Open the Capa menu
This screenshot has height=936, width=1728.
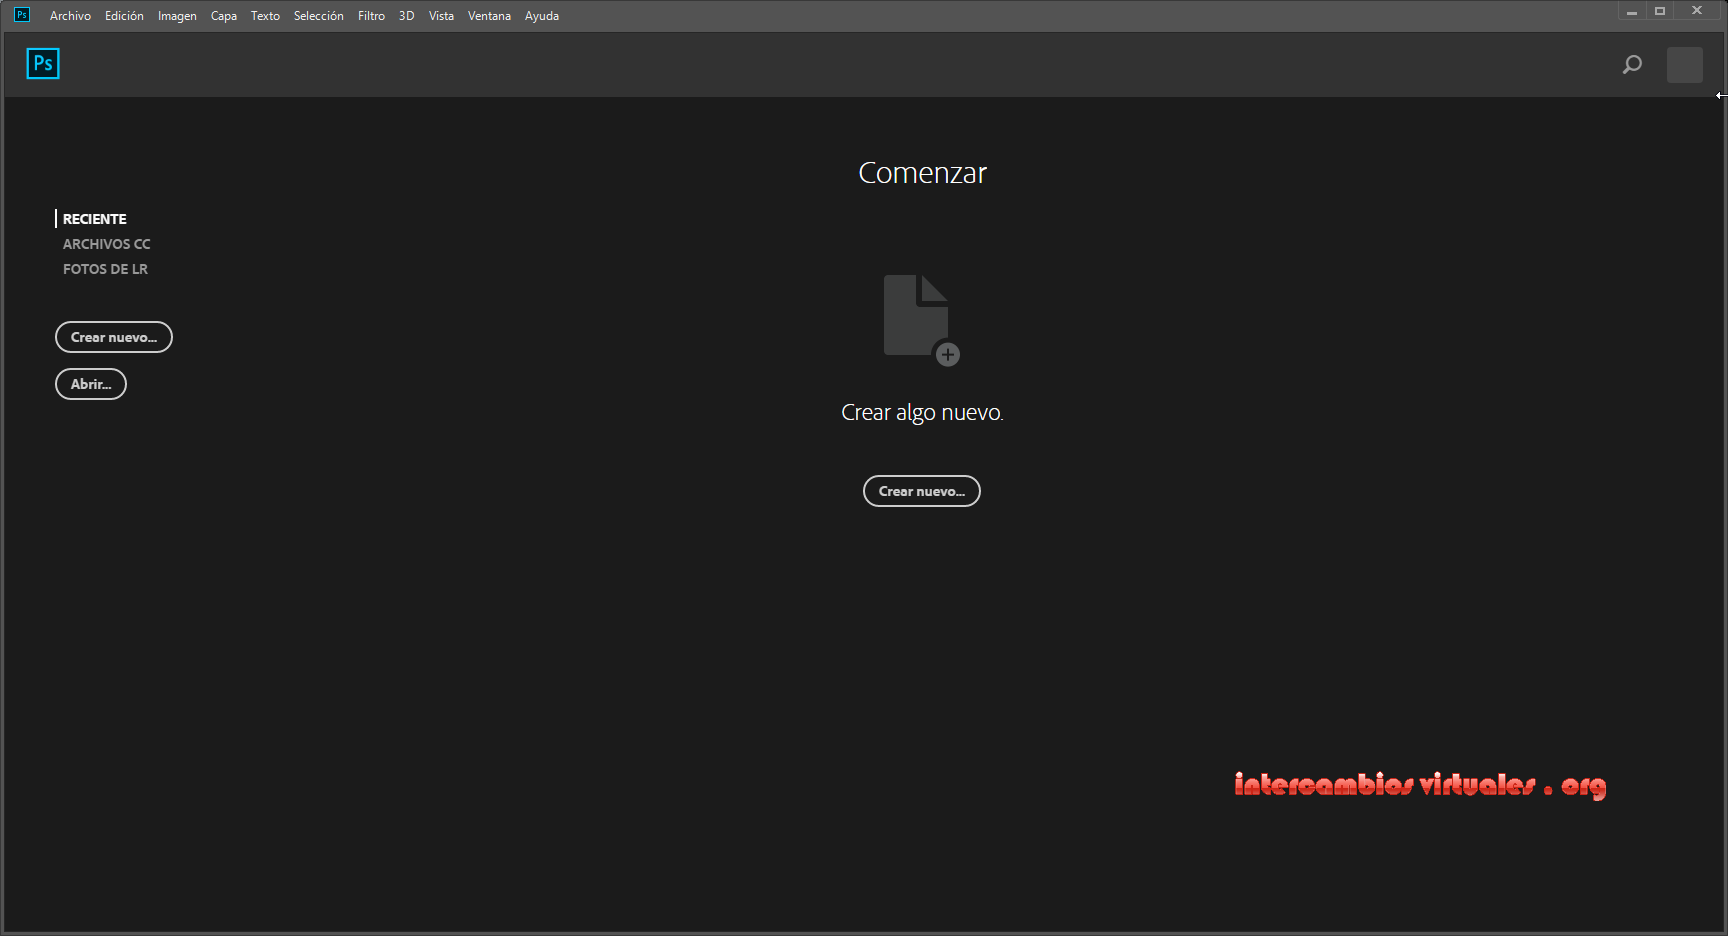click(x=224, y=16)
